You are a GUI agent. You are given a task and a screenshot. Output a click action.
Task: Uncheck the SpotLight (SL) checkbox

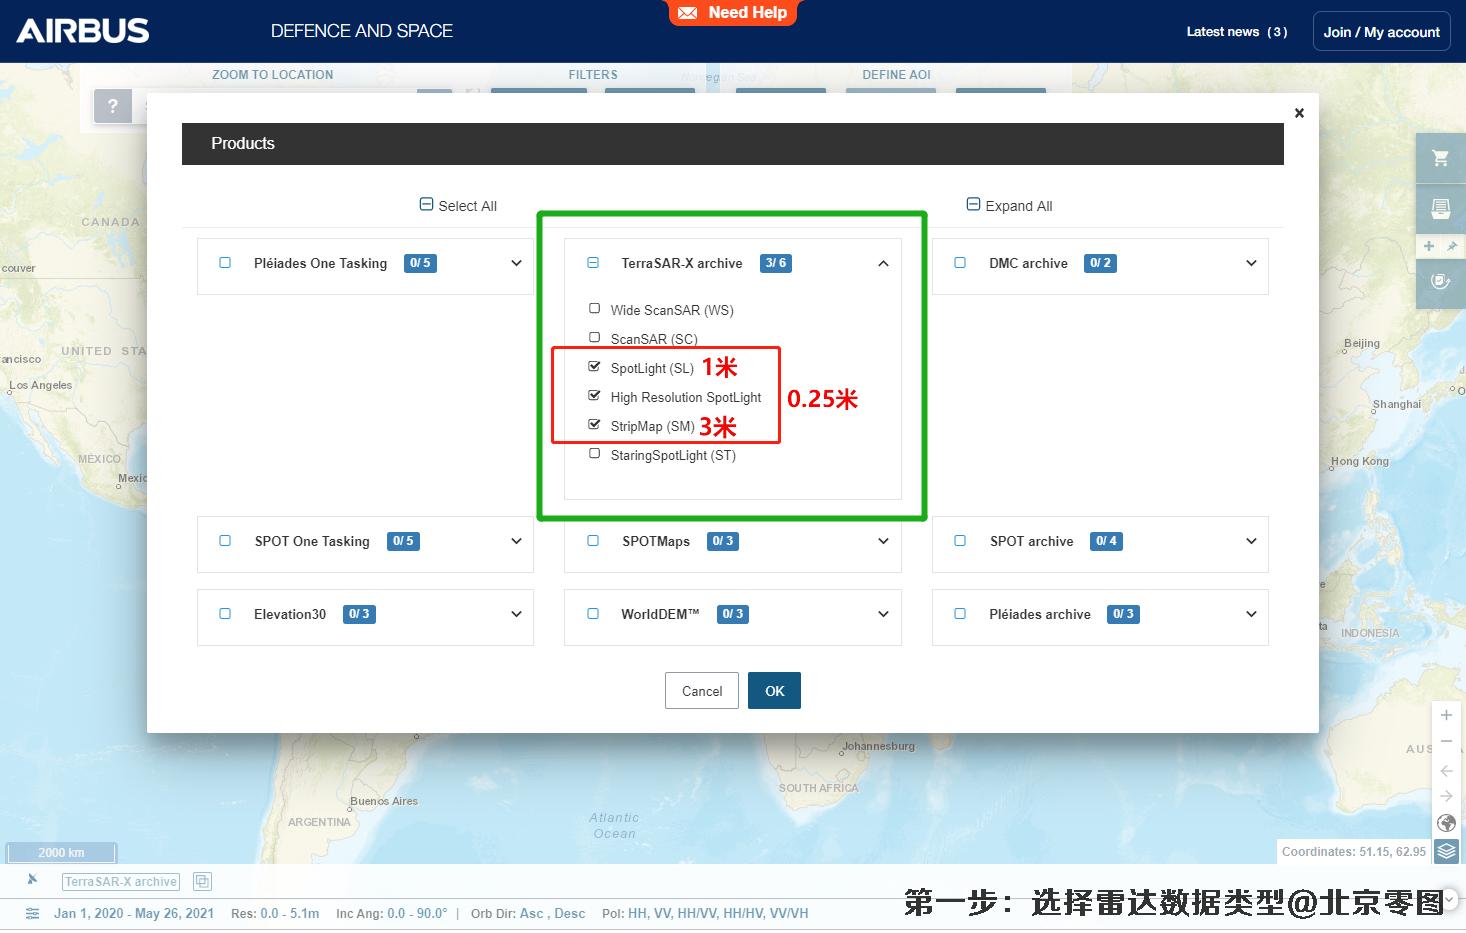point(595,367)
